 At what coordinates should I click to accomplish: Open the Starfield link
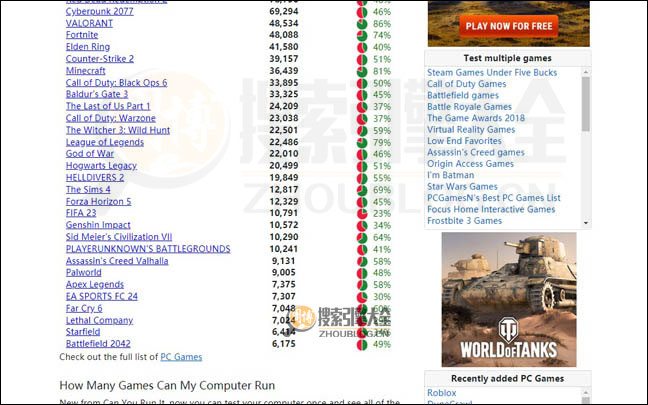point(83,332)
